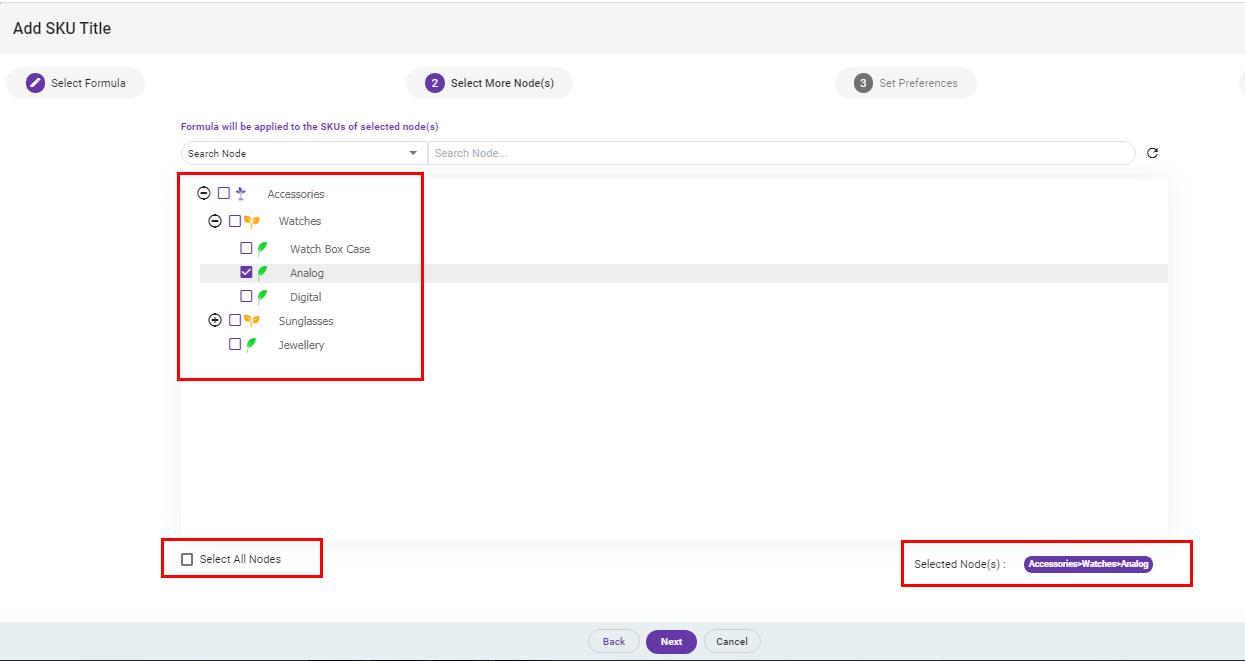
Task: Open the Select More Node(s) step
Action: pyautogui.click(x=489, y=83)
